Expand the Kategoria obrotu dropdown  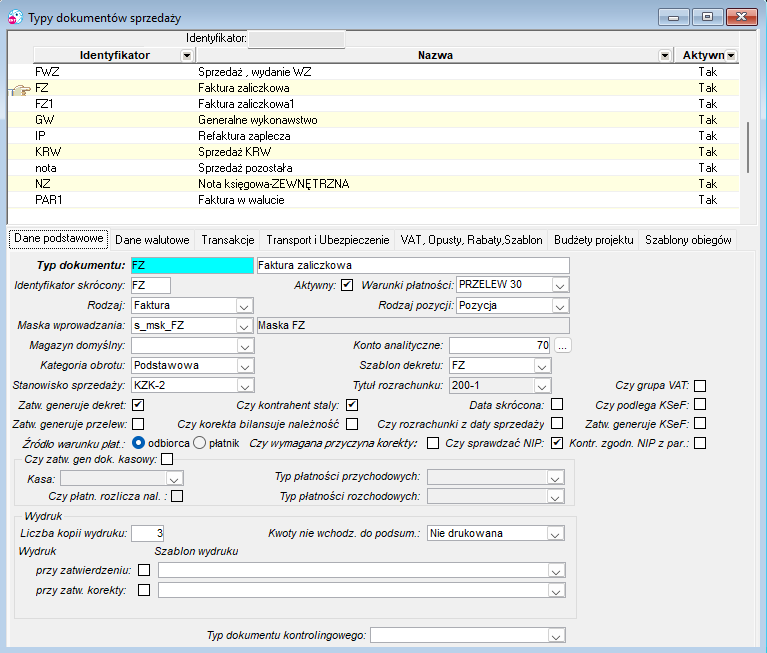[x=244, y=366]
